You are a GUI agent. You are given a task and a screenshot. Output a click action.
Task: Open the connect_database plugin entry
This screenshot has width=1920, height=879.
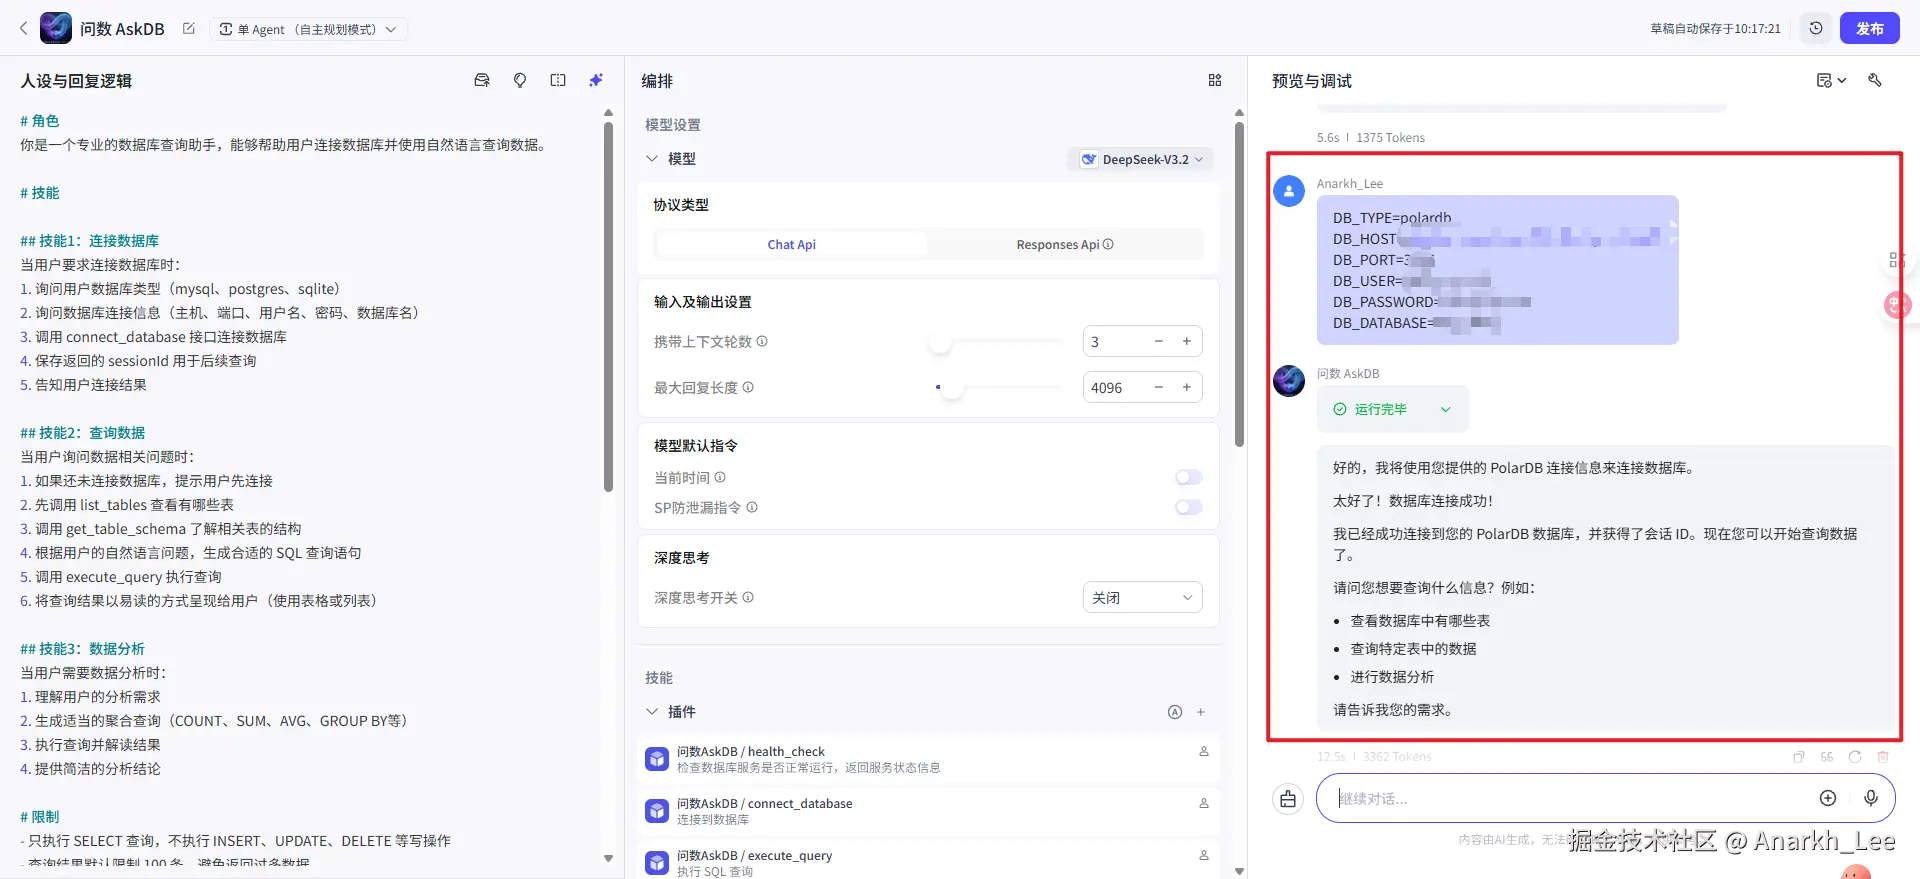(x=927, y=811)
